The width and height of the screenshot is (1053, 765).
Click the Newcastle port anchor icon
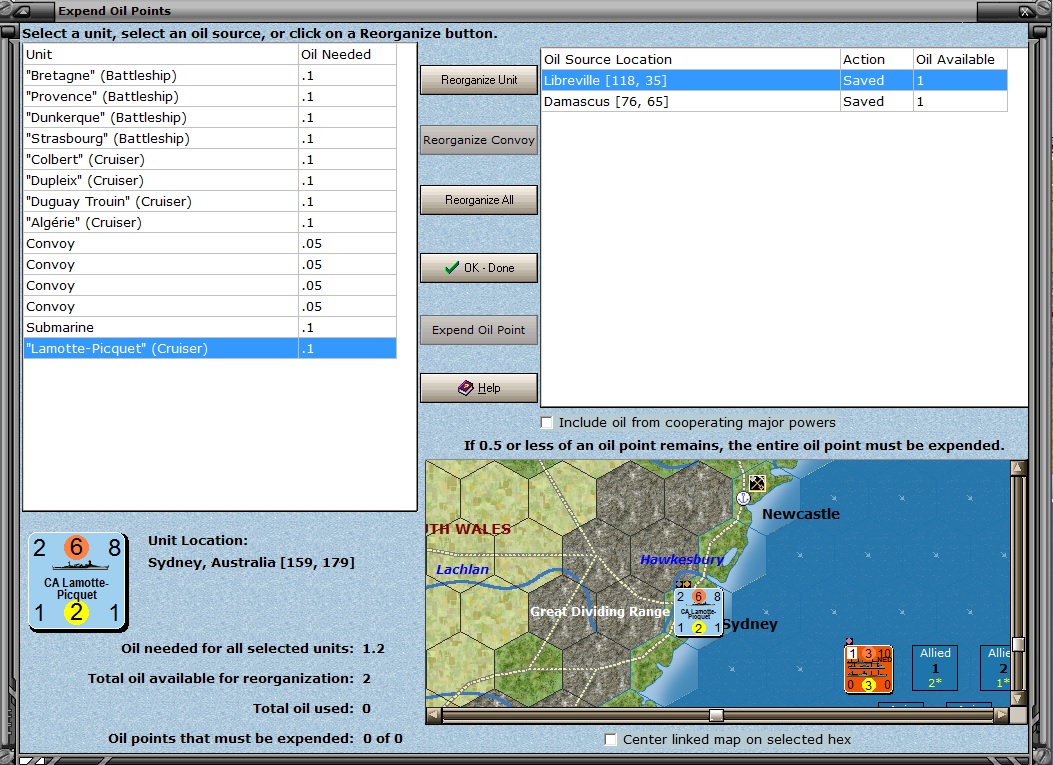[743, 497]
